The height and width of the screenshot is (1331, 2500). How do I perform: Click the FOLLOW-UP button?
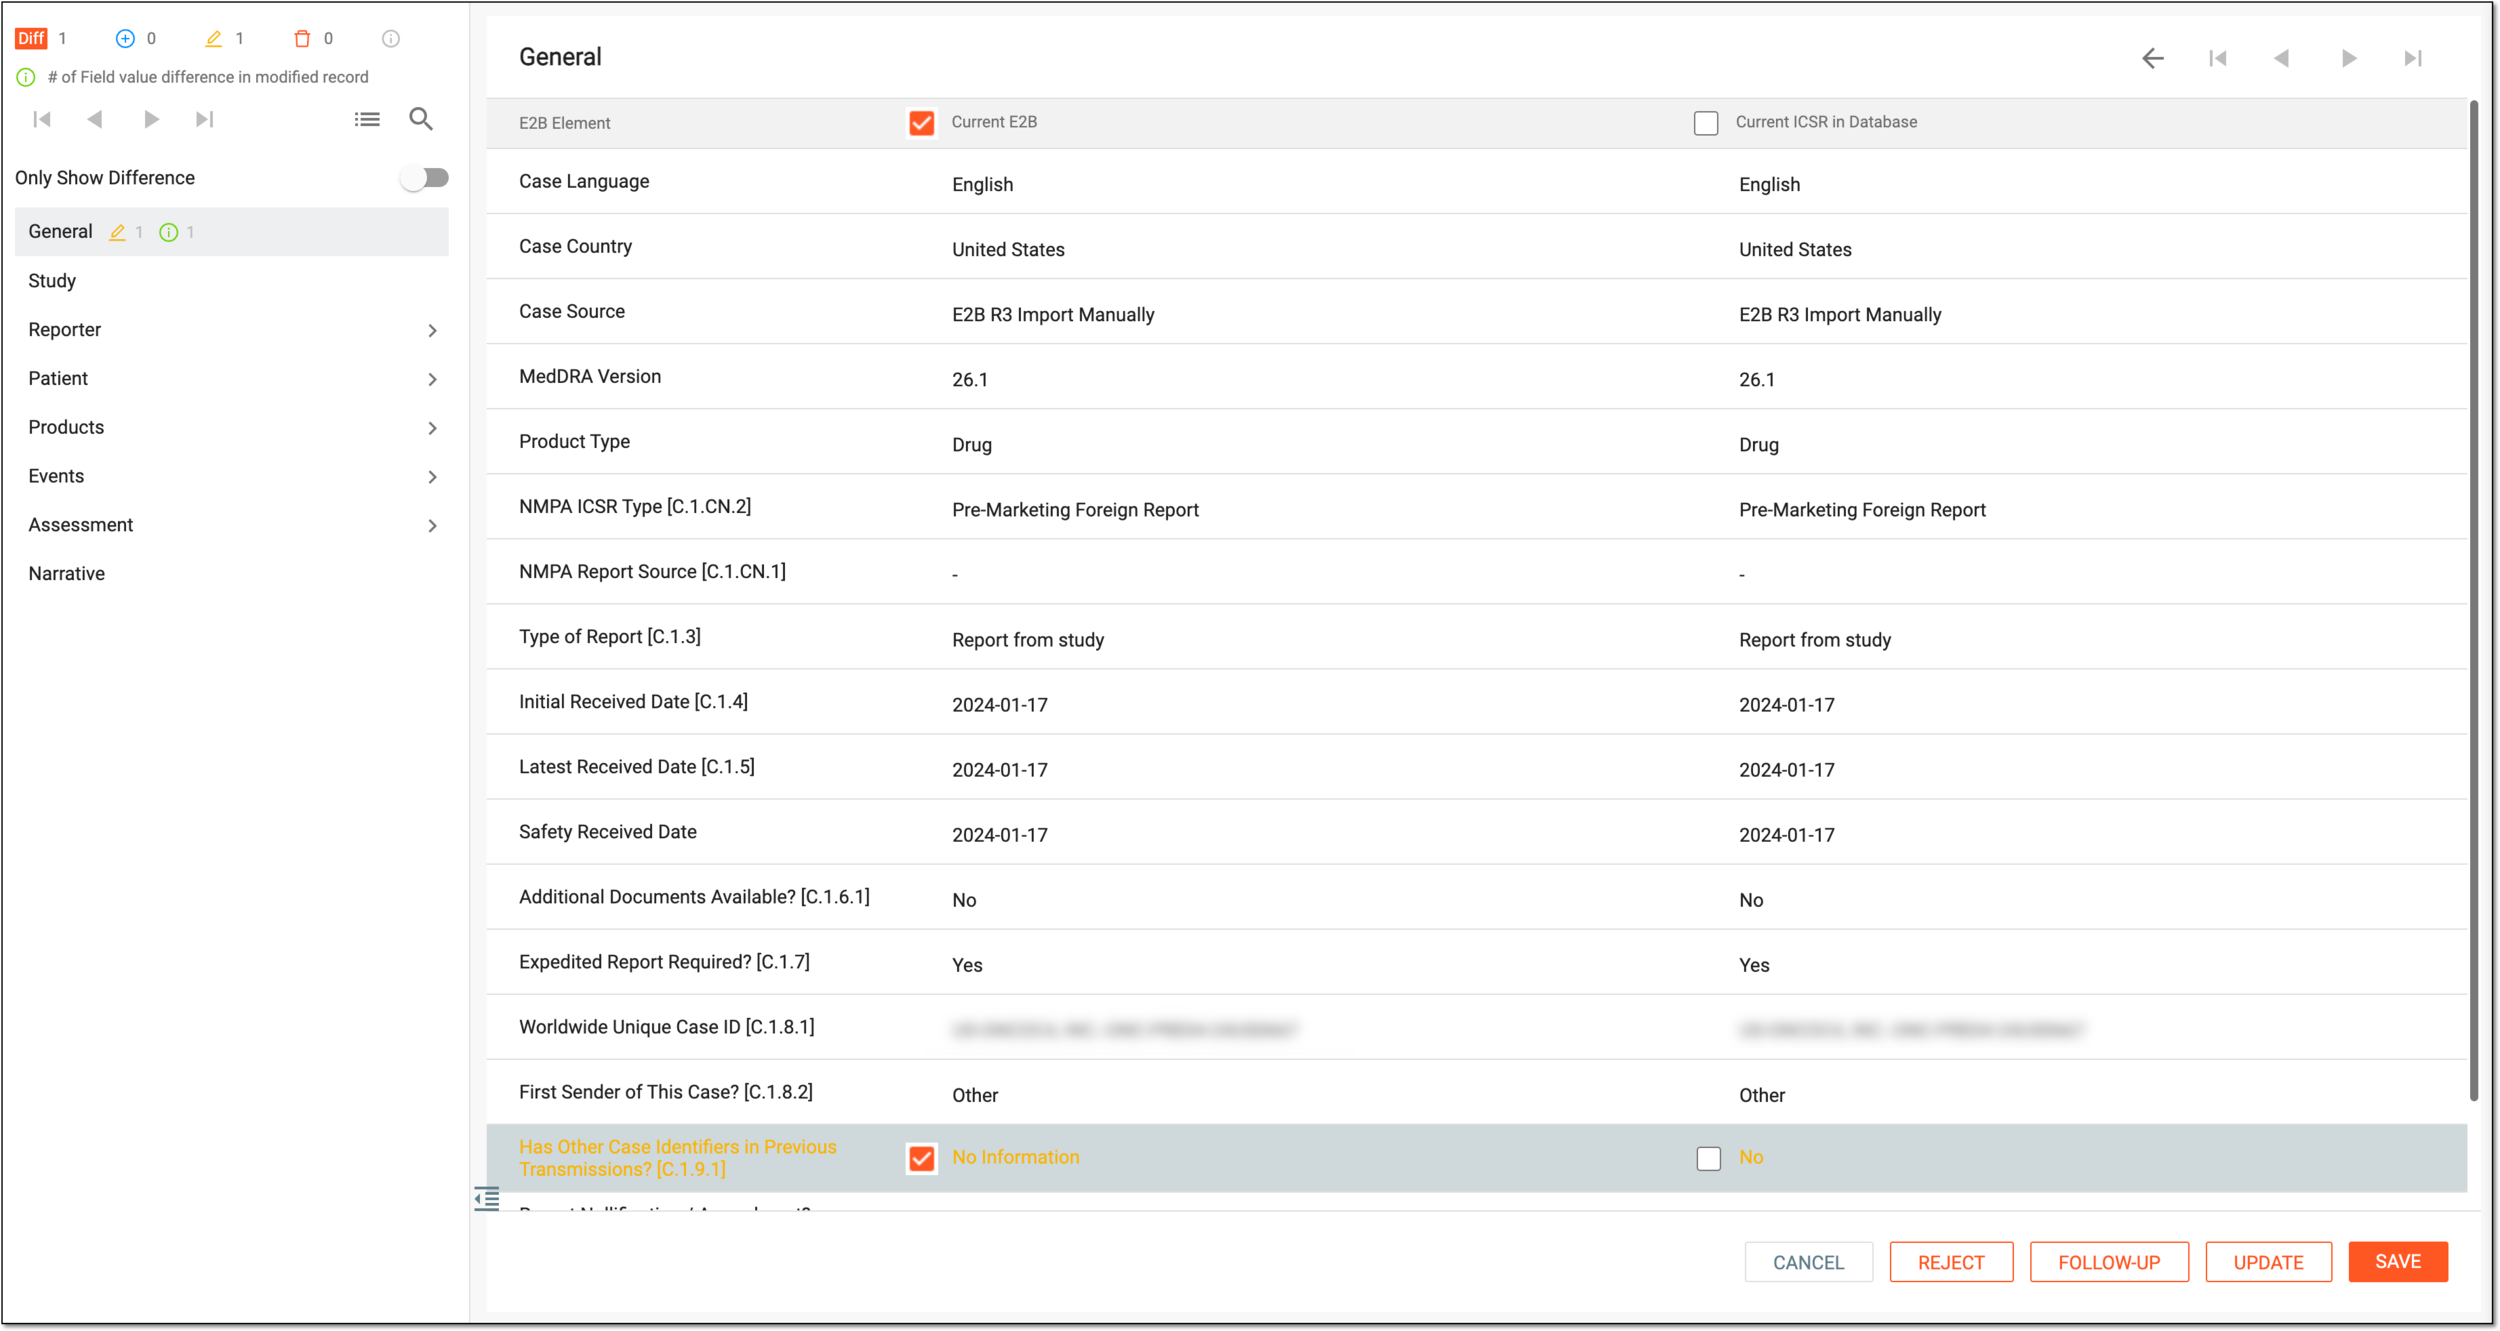click(2109, 1262)
